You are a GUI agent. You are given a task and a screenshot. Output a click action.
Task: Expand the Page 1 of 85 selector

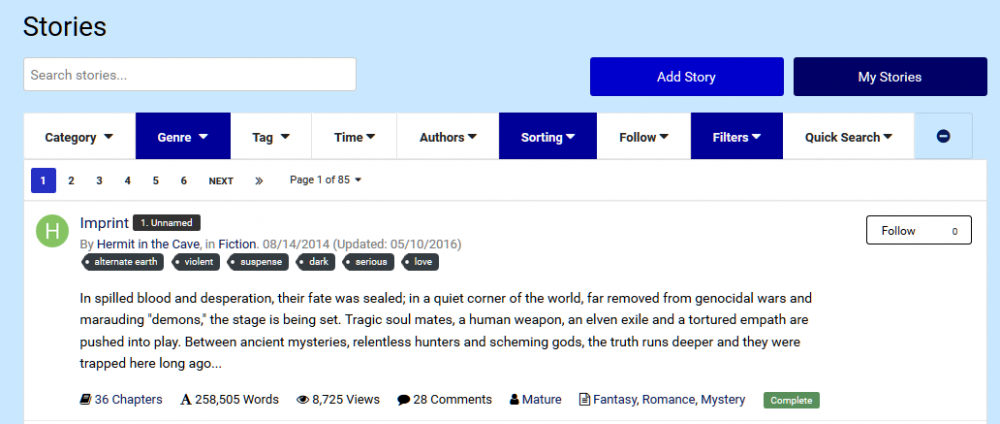coord(325,180)
